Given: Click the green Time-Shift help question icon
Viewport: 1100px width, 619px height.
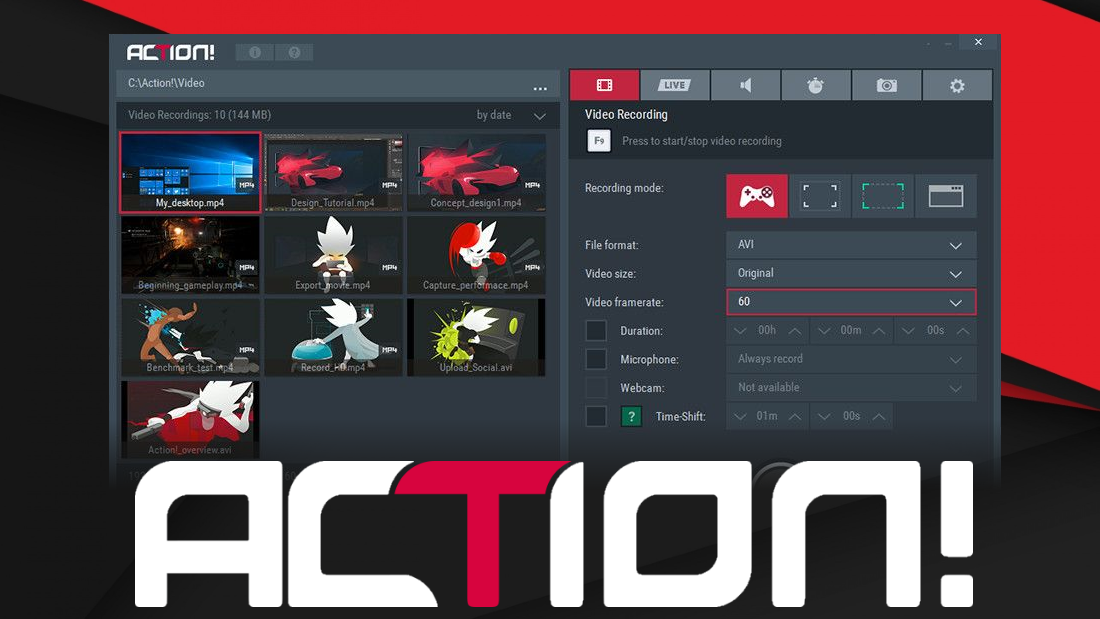Looking at the screenshot, I should coord(631,416).
